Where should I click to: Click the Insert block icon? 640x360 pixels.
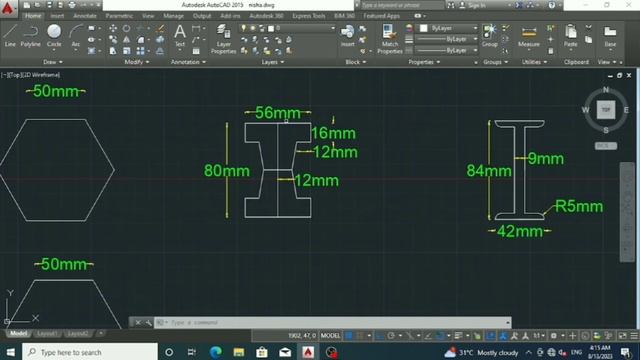point(347,36)
